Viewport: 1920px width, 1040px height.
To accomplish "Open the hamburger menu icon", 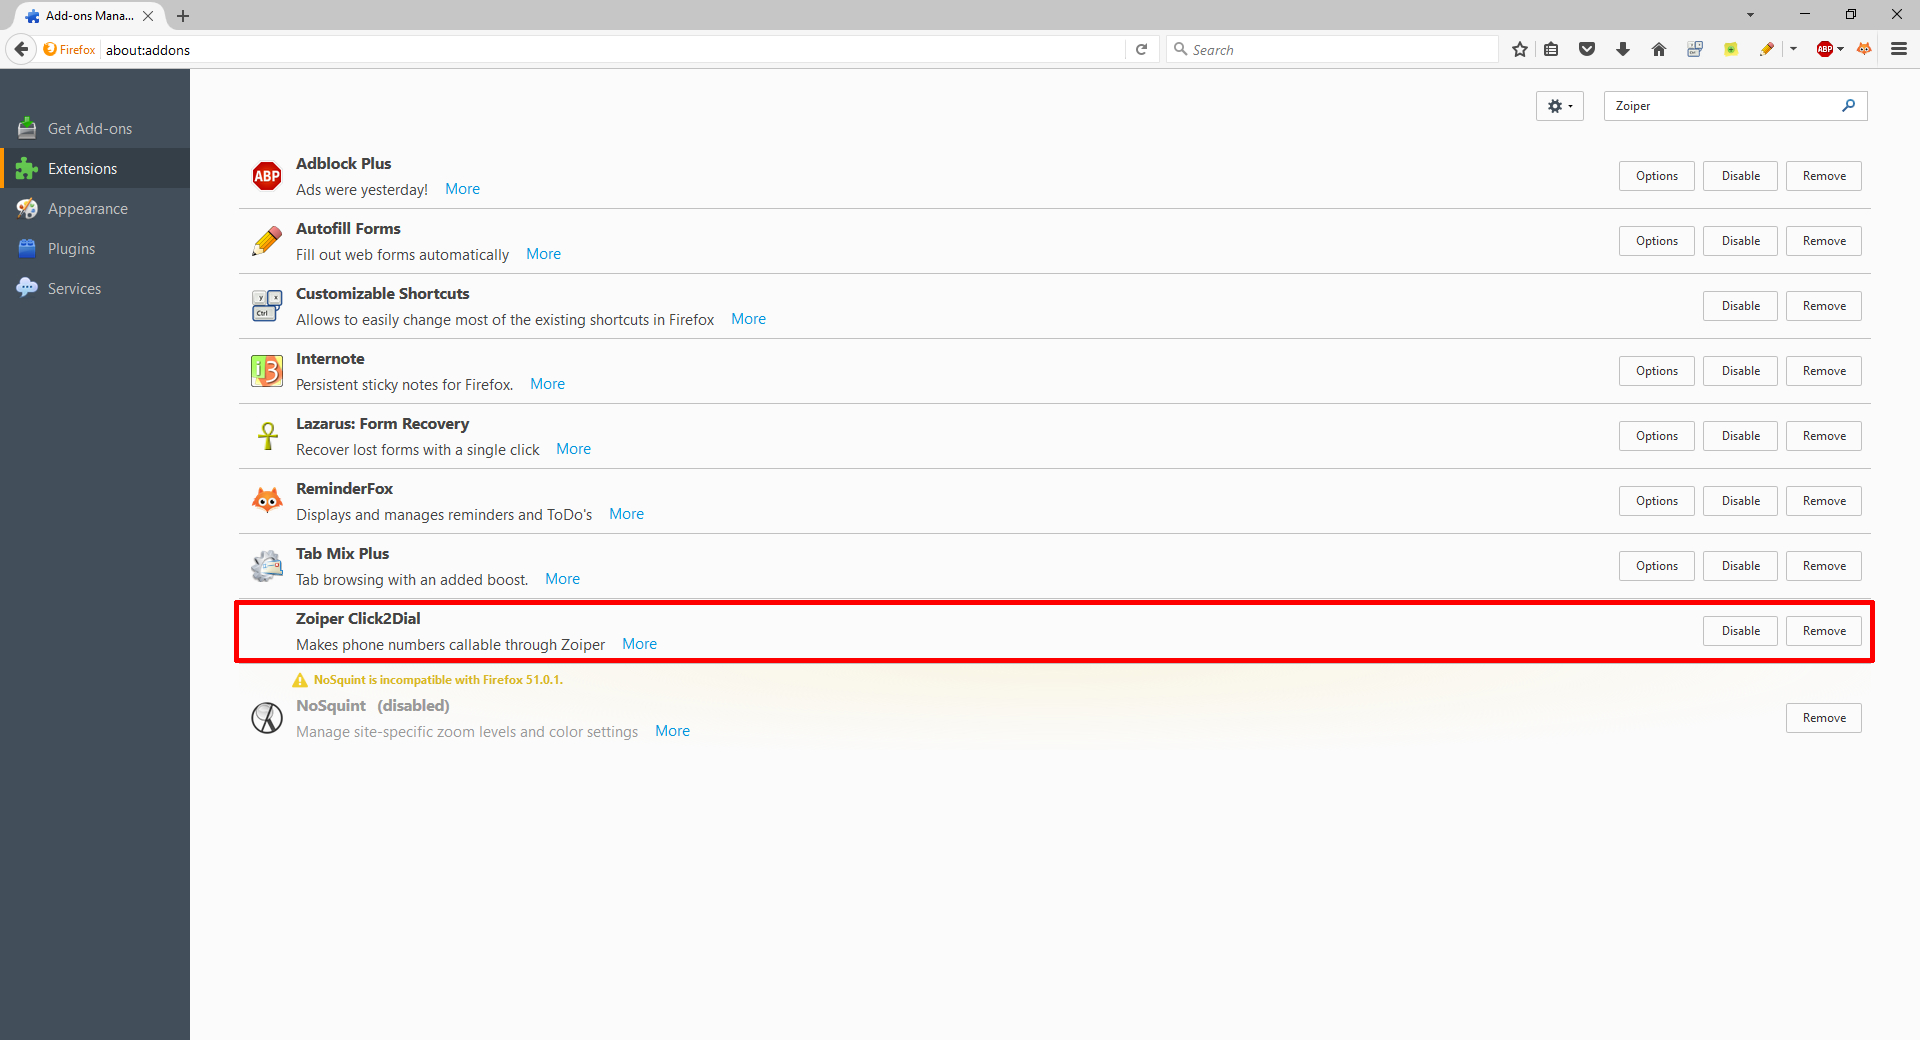I will click(x=1899, y=49).
